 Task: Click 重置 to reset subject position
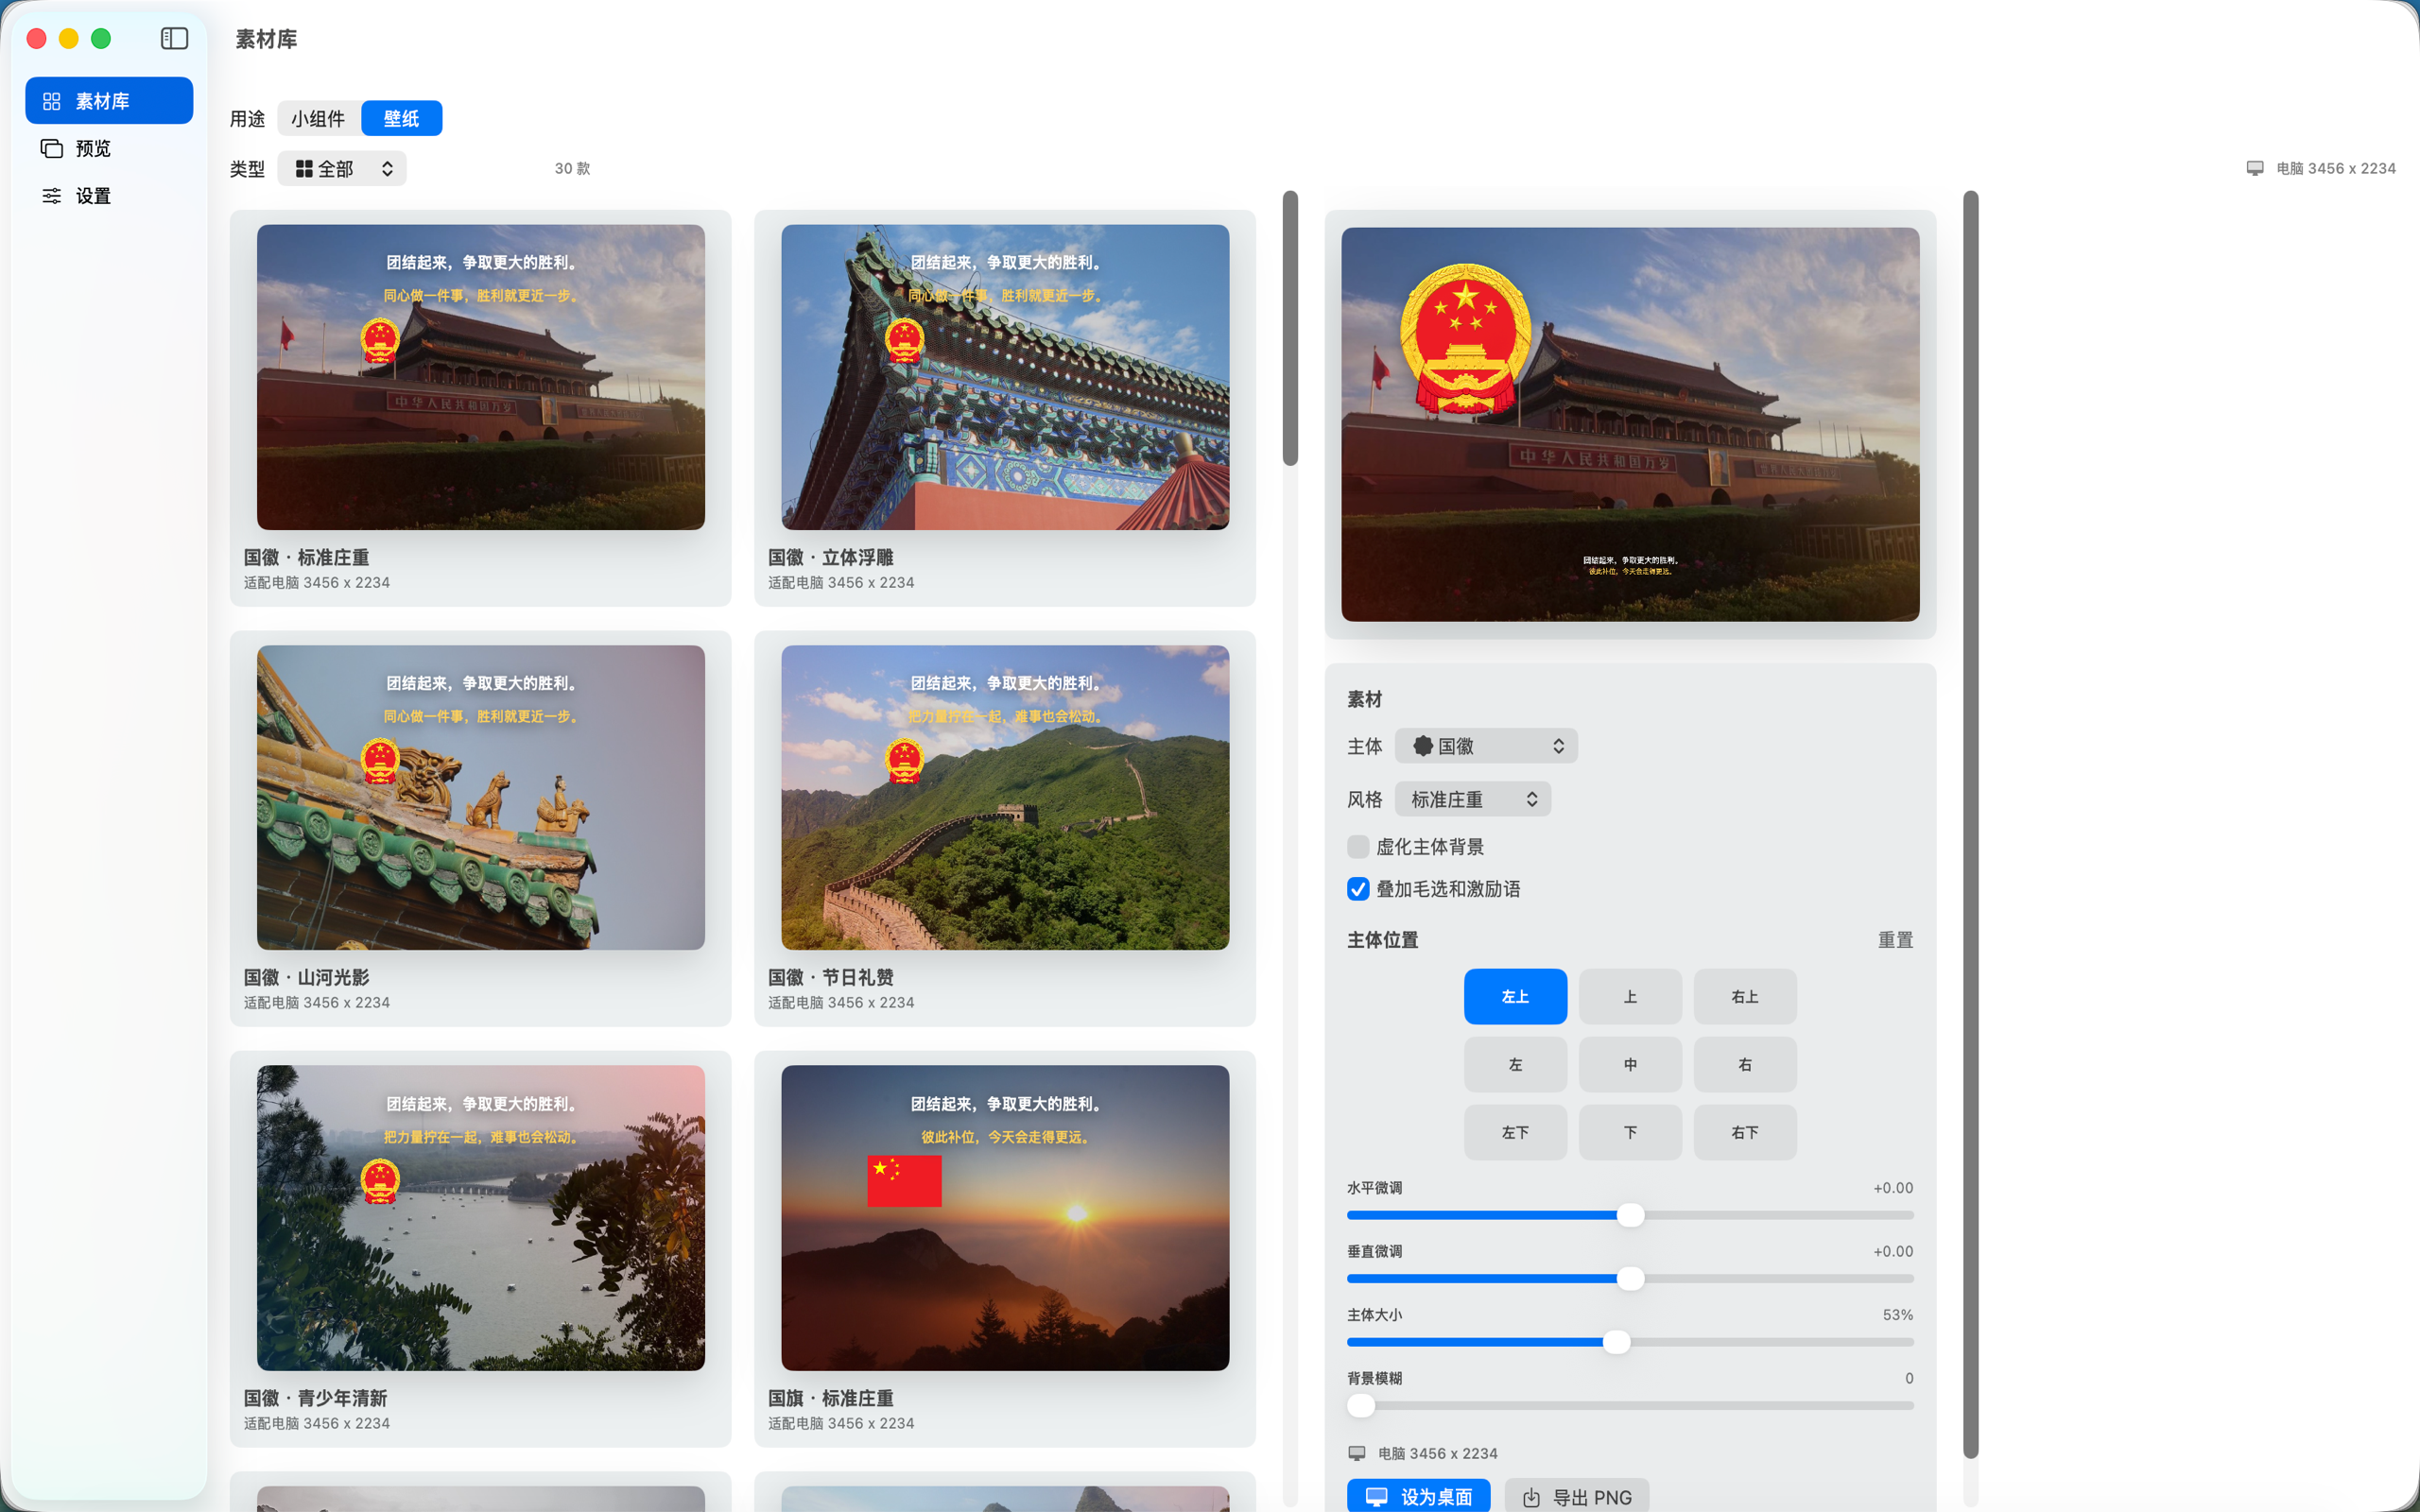point(1895,940)
